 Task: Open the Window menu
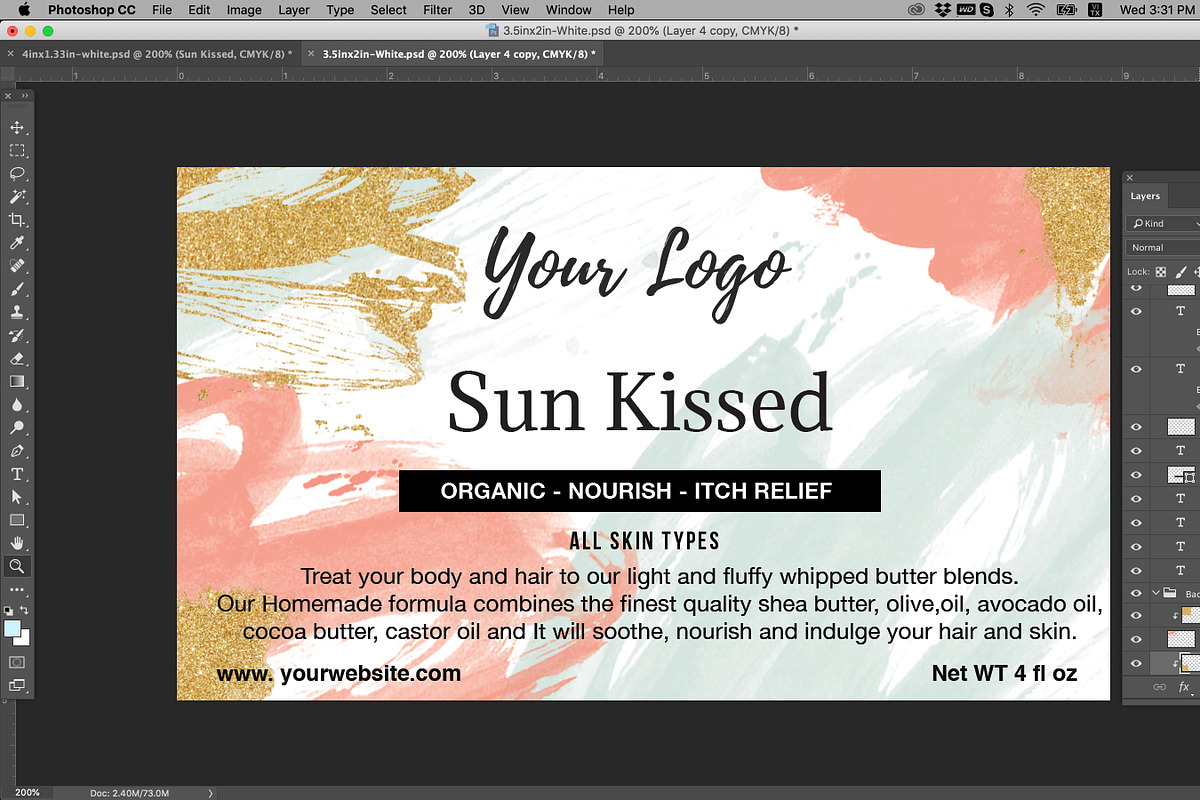click(x=568, y=10)
